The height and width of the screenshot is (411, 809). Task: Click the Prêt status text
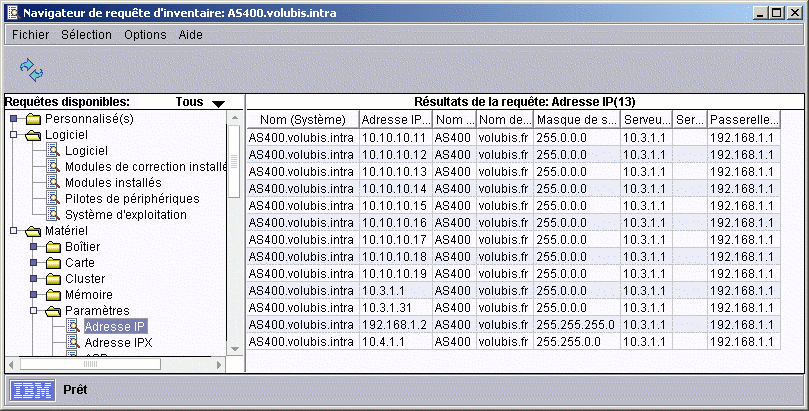pos(75,390)
